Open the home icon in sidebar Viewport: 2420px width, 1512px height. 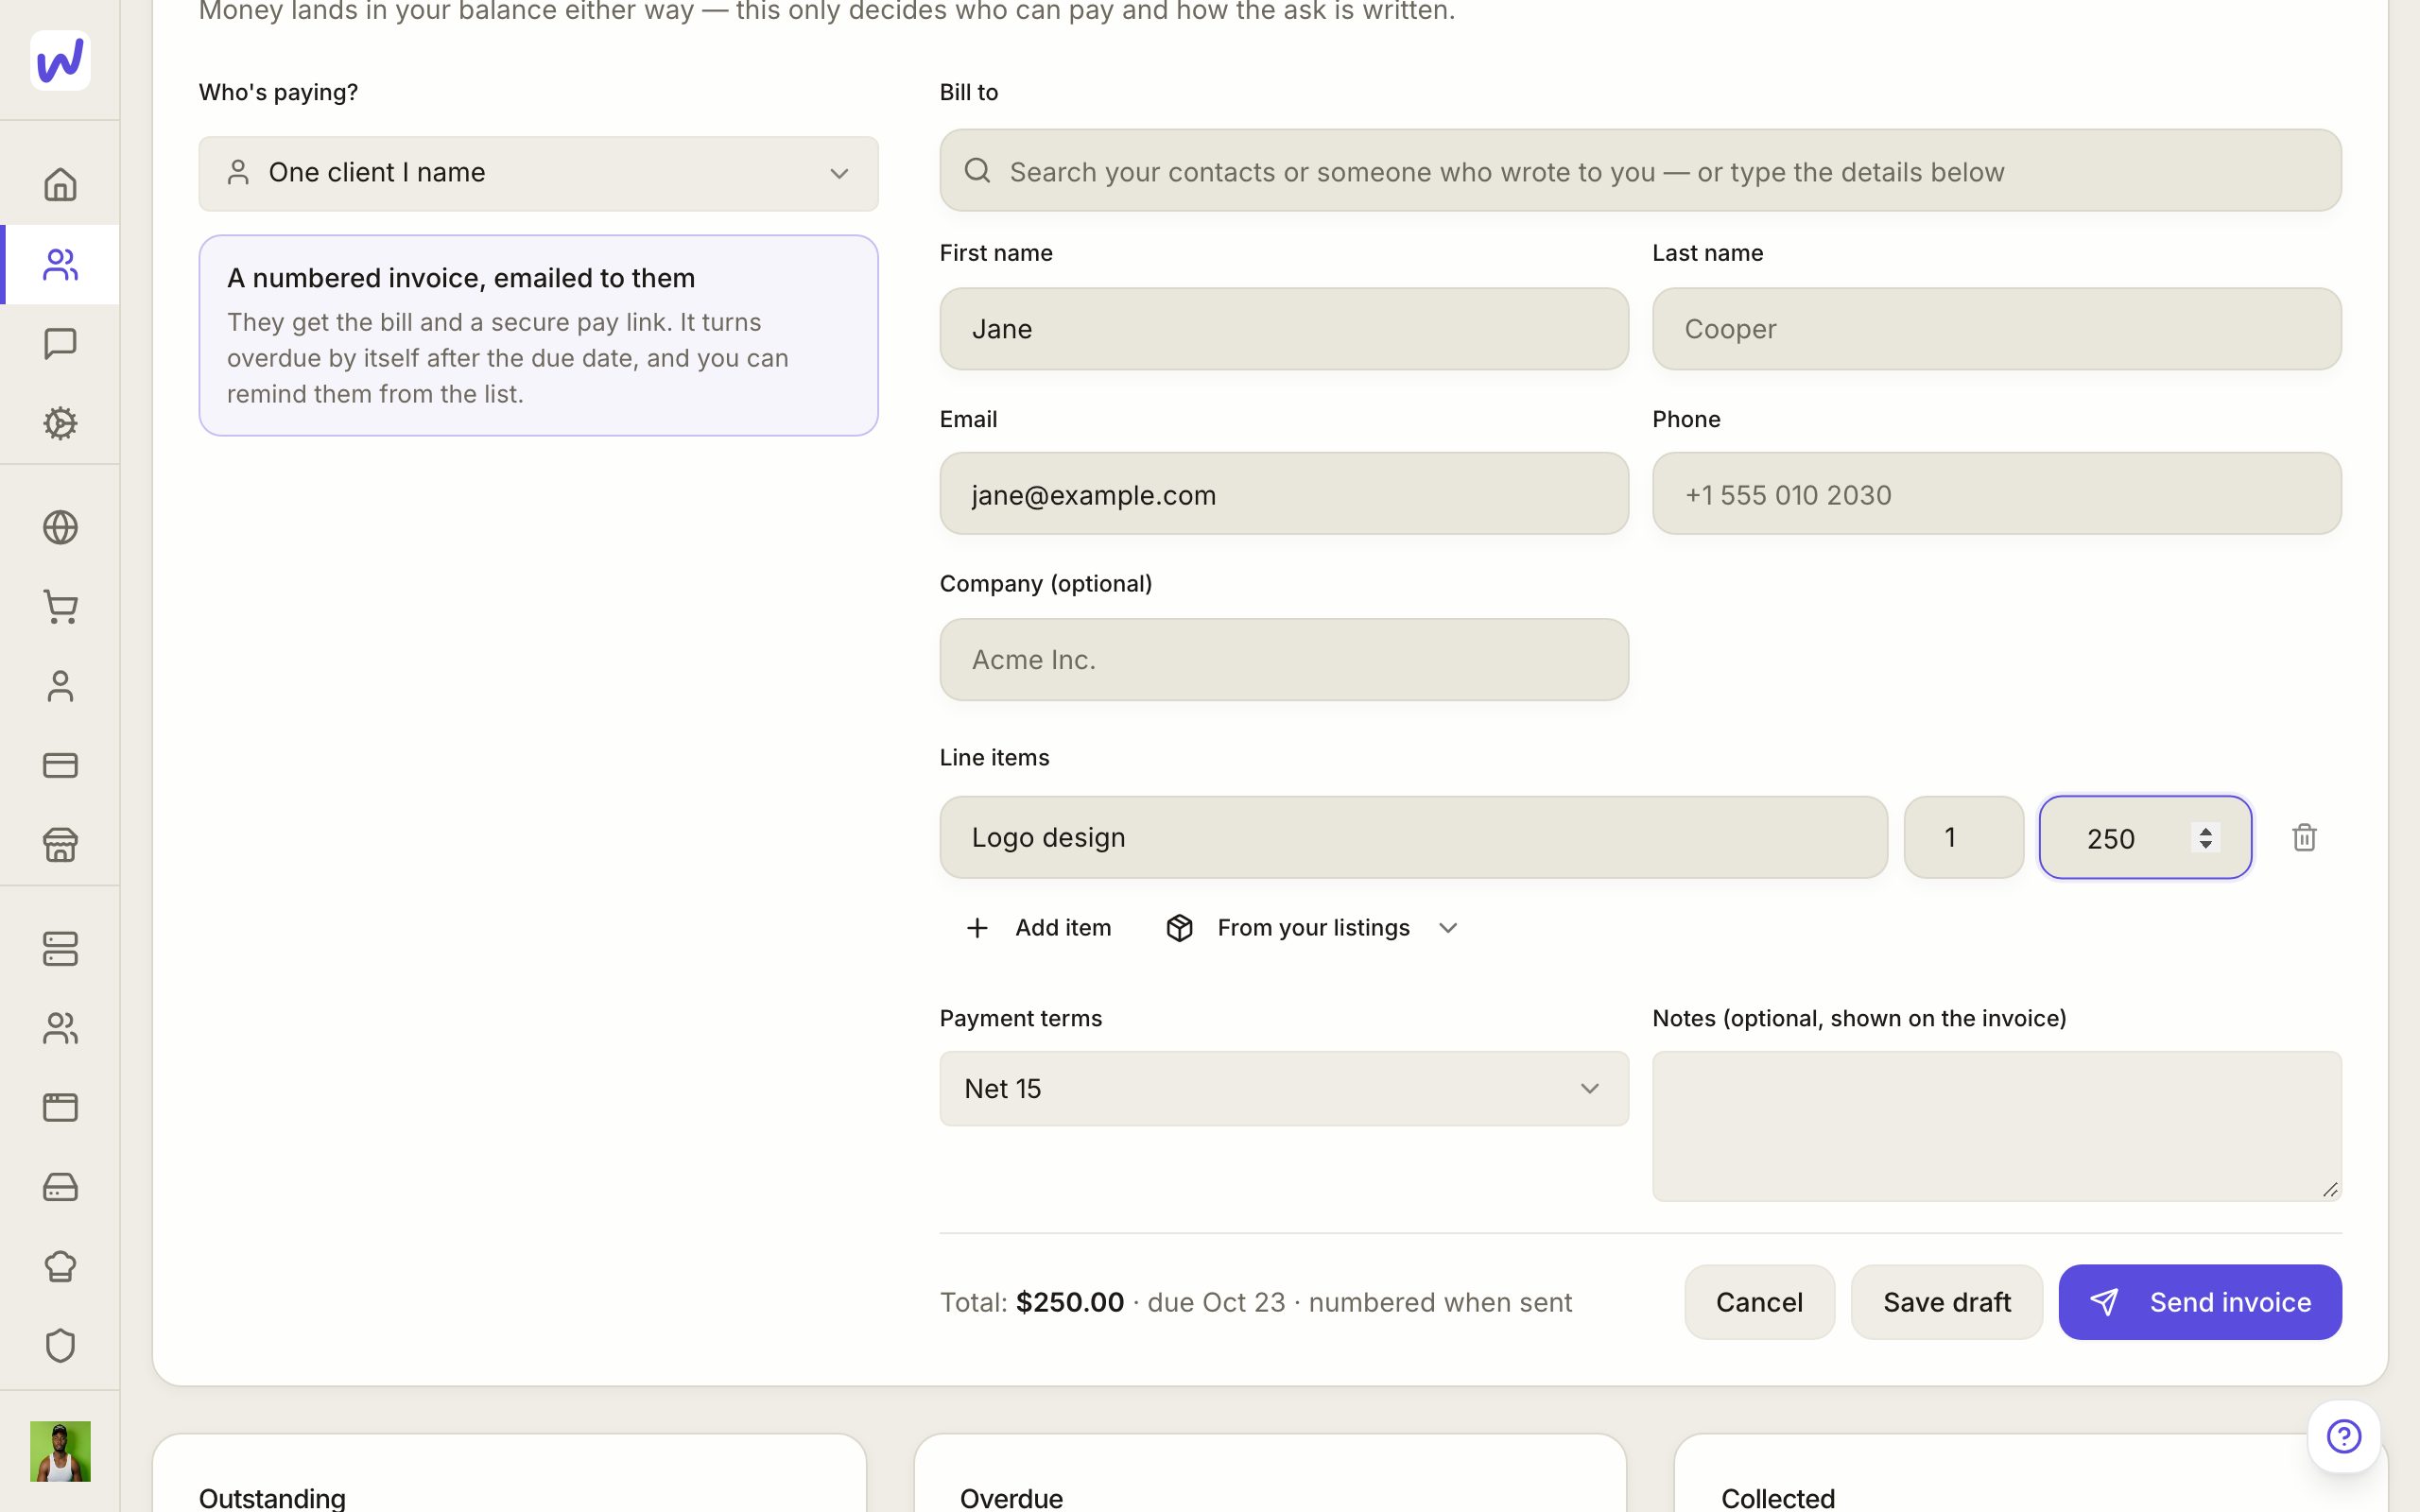[60, 184]
